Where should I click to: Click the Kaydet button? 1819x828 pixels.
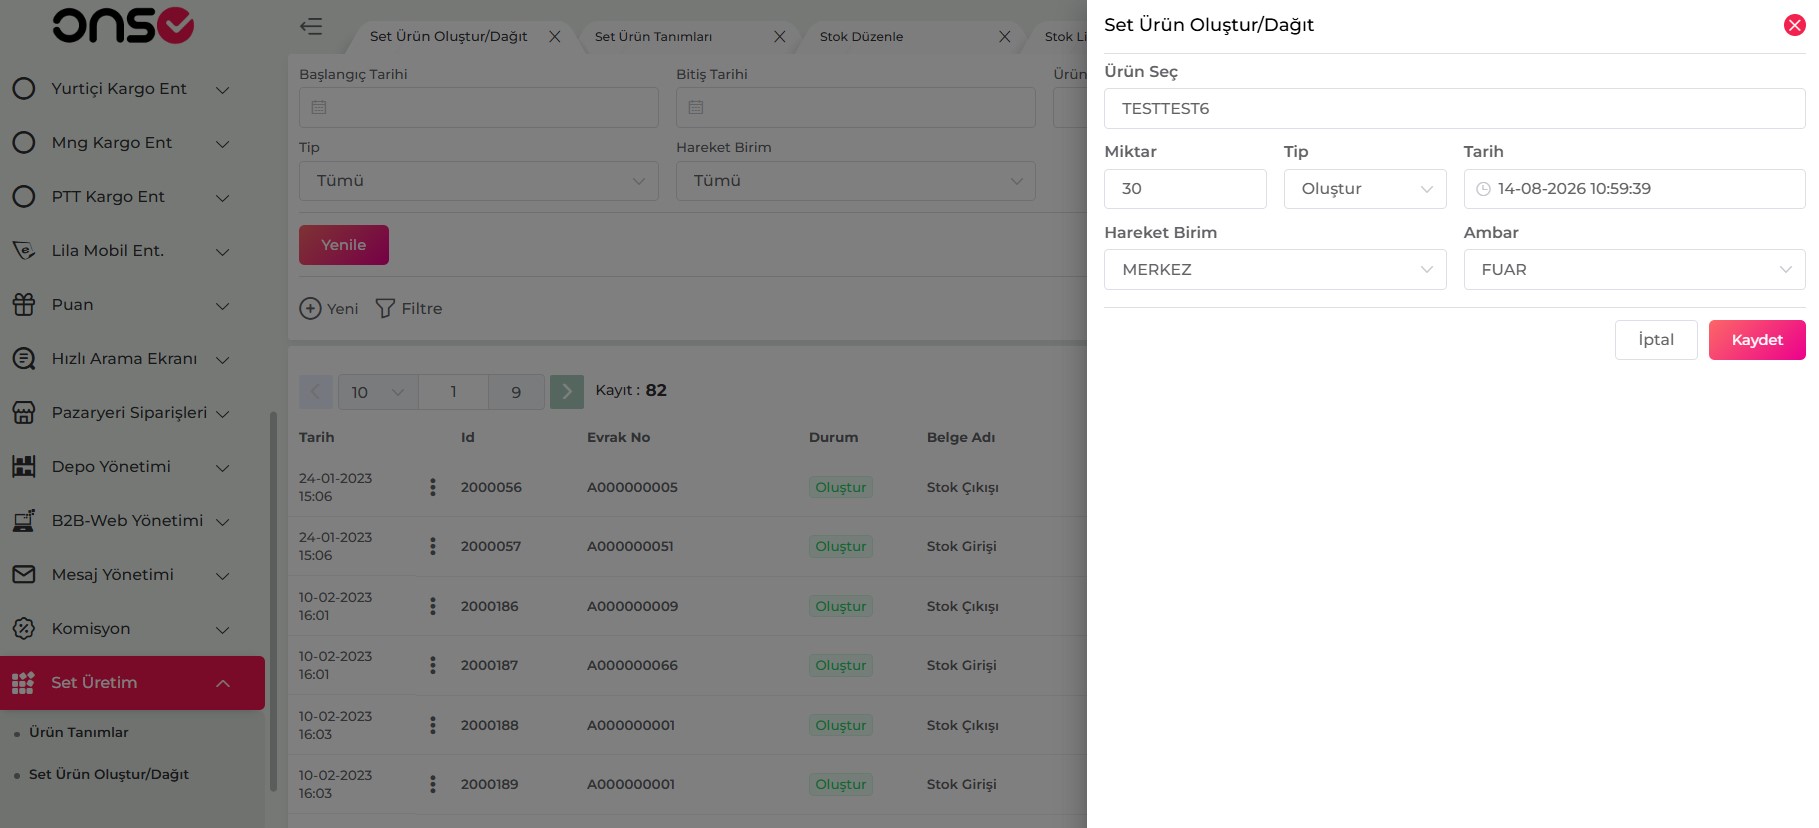(x=1757, y=340)
